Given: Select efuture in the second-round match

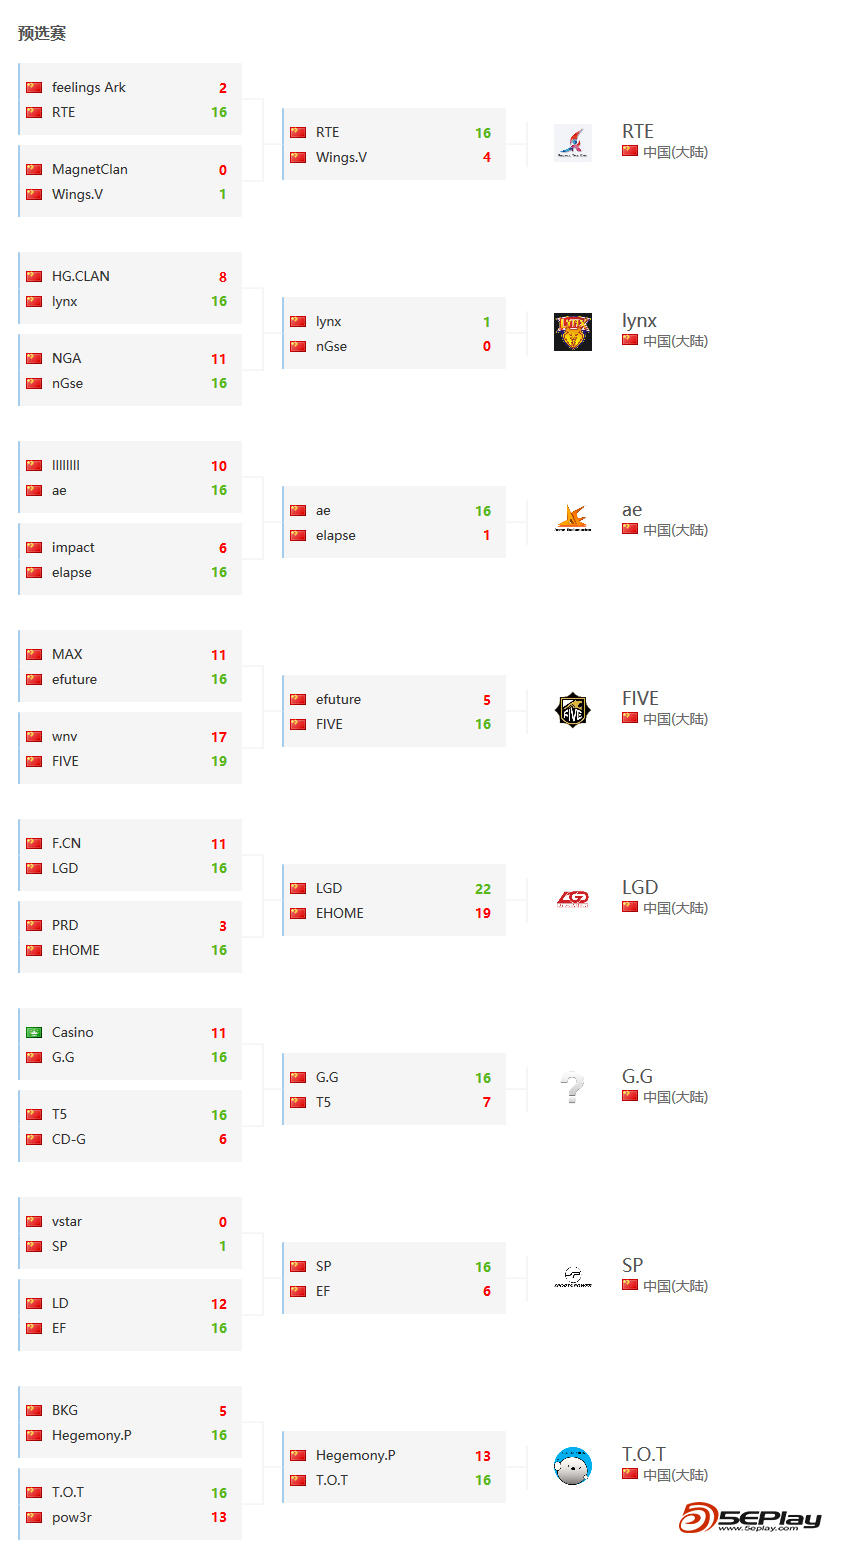Looking at the screenshot, I should (339, 699).
